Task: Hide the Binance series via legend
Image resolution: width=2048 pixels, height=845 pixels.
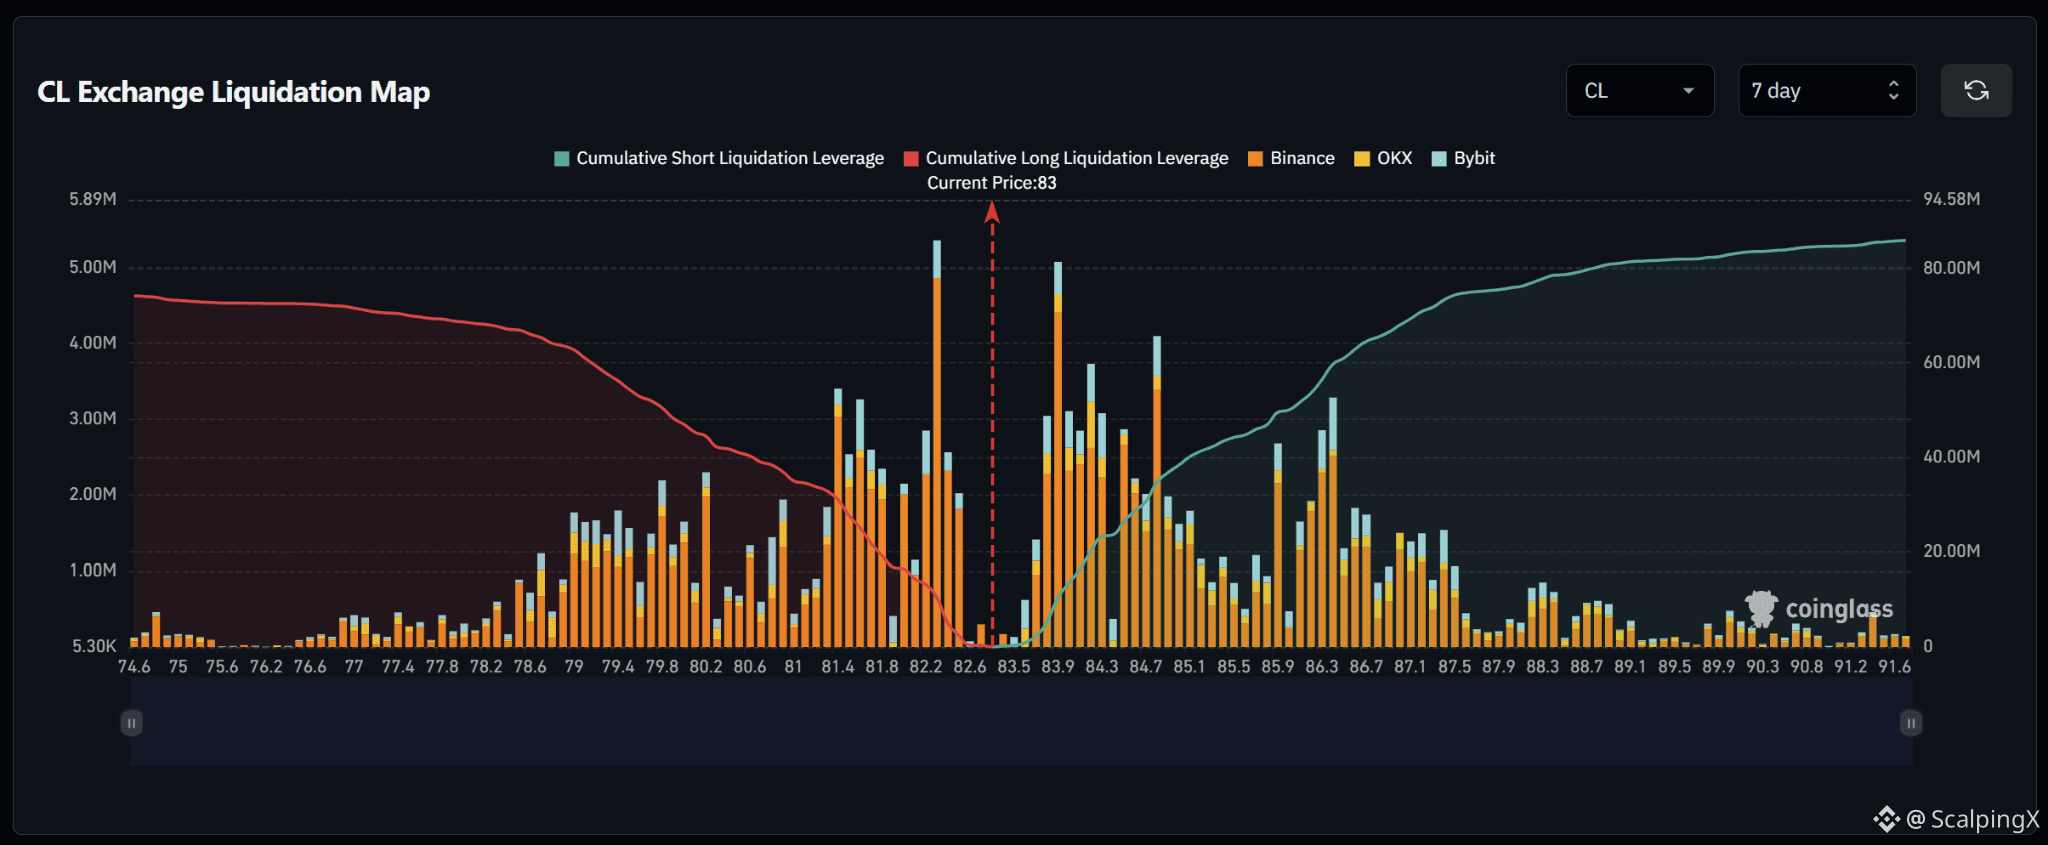Action: tap(1291, 158)
